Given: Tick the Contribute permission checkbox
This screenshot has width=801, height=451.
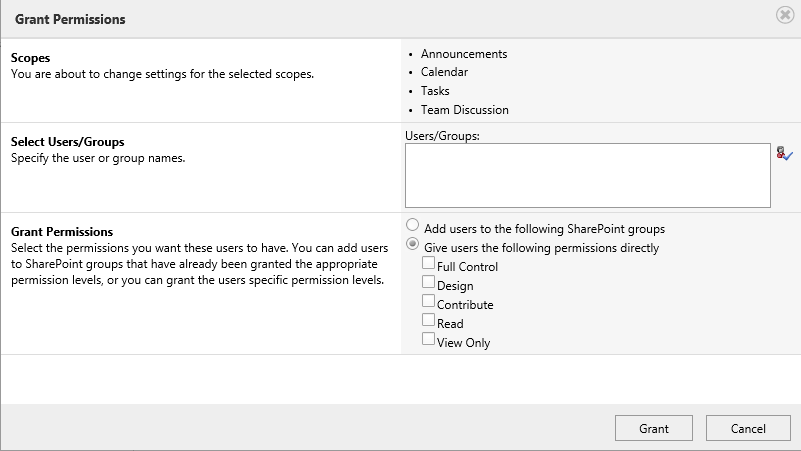Looking at the screenshot, I should click(x=428, y=300).
